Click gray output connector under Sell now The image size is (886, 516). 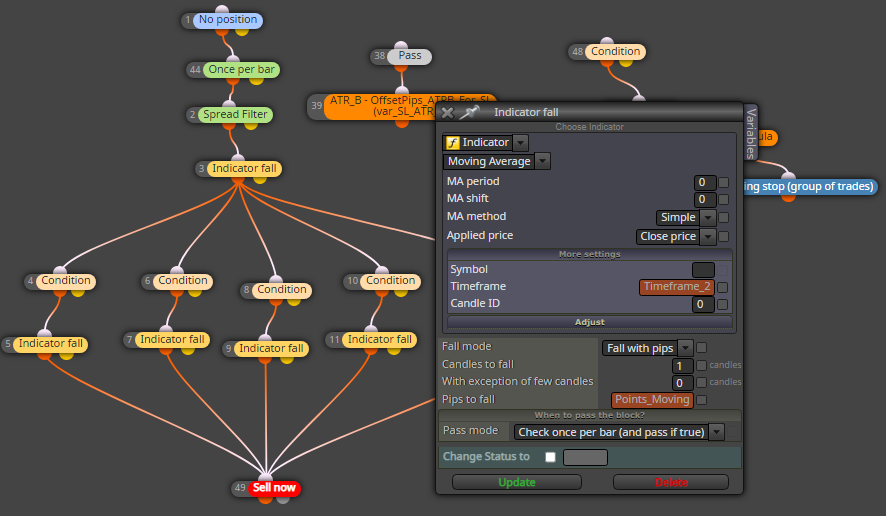283,499
